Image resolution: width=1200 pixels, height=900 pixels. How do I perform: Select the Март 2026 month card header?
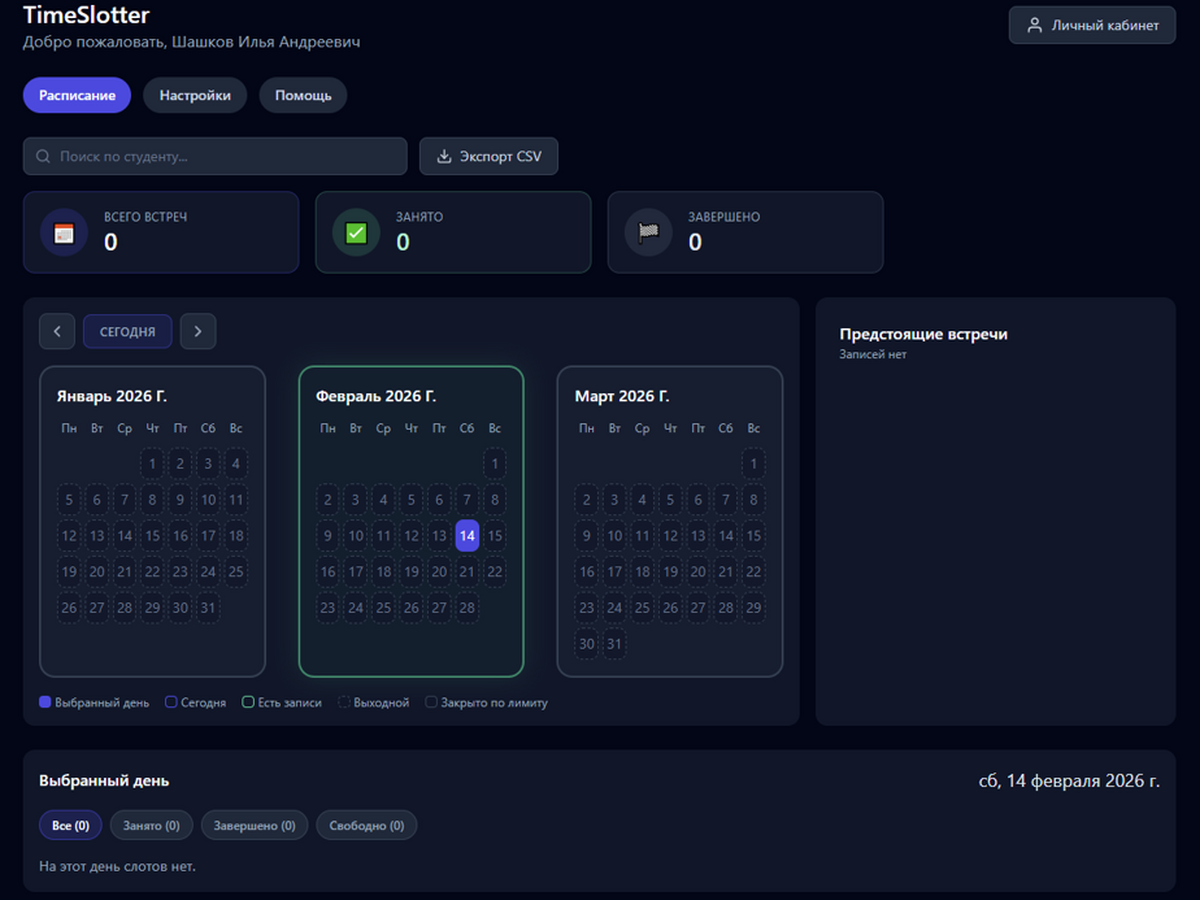[622, 397]
